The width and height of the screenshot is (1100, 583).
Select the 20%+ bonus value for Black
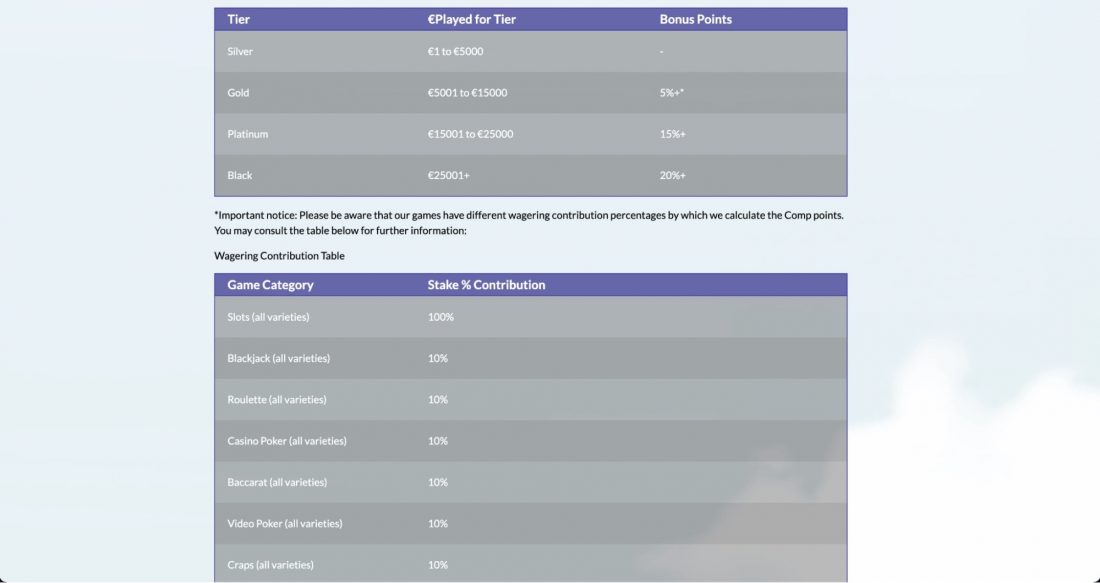click(x=672, y=175)
